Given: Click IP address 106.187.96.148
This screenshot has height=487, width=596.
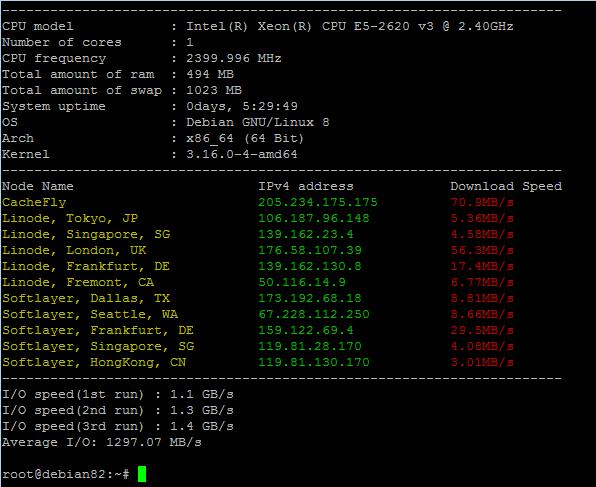Looking at the screenshot, I should [314, 218].
